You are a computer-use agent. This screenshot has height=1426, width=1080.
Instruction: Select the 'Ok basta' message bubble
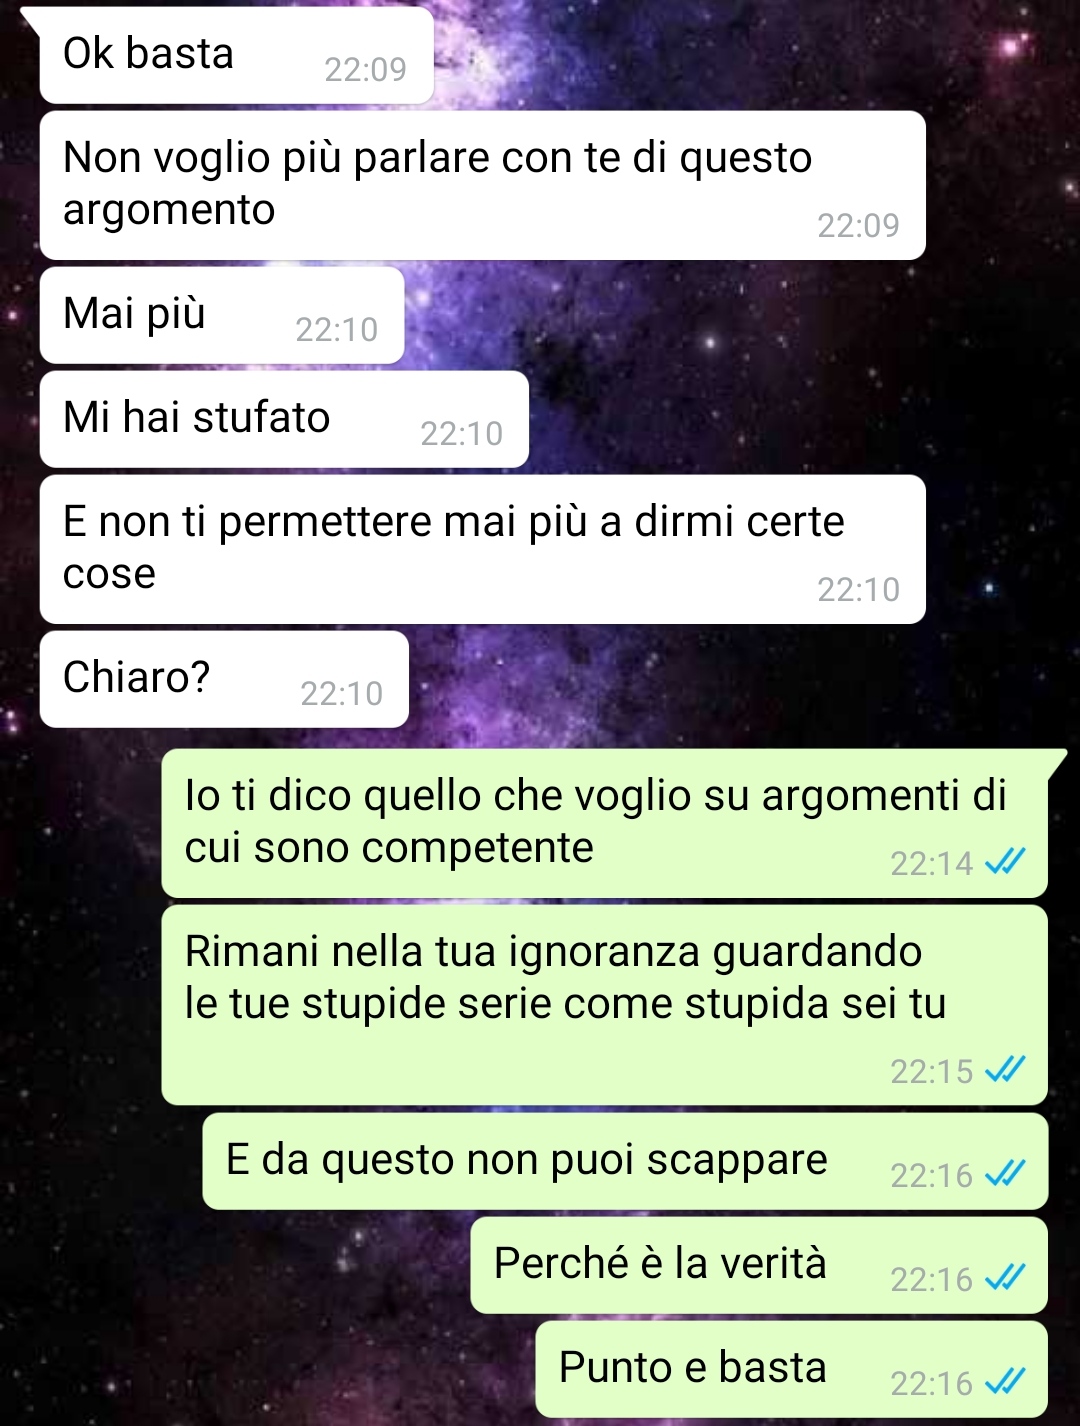(236, 55)
